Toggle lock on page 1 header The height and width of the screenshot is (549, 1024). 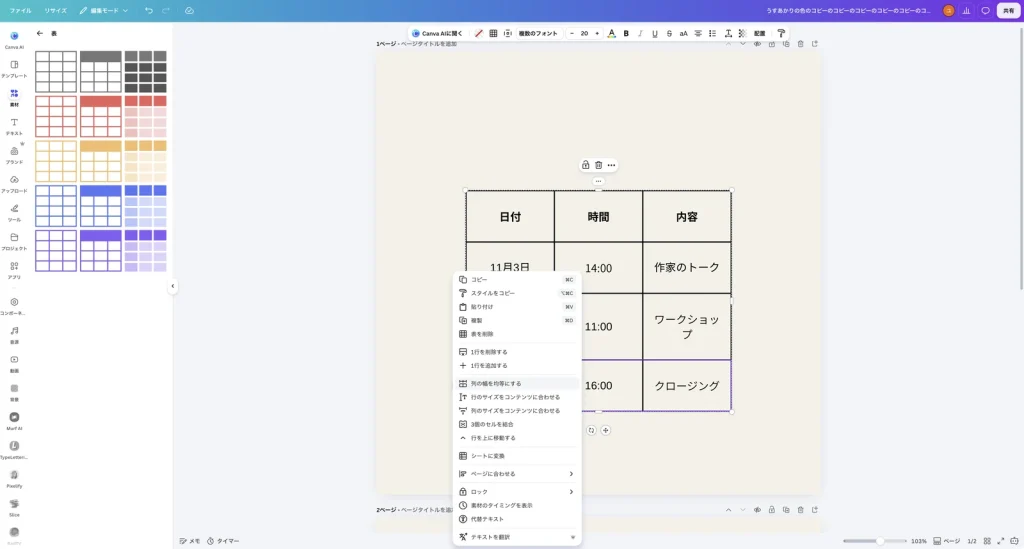(771, 44)
